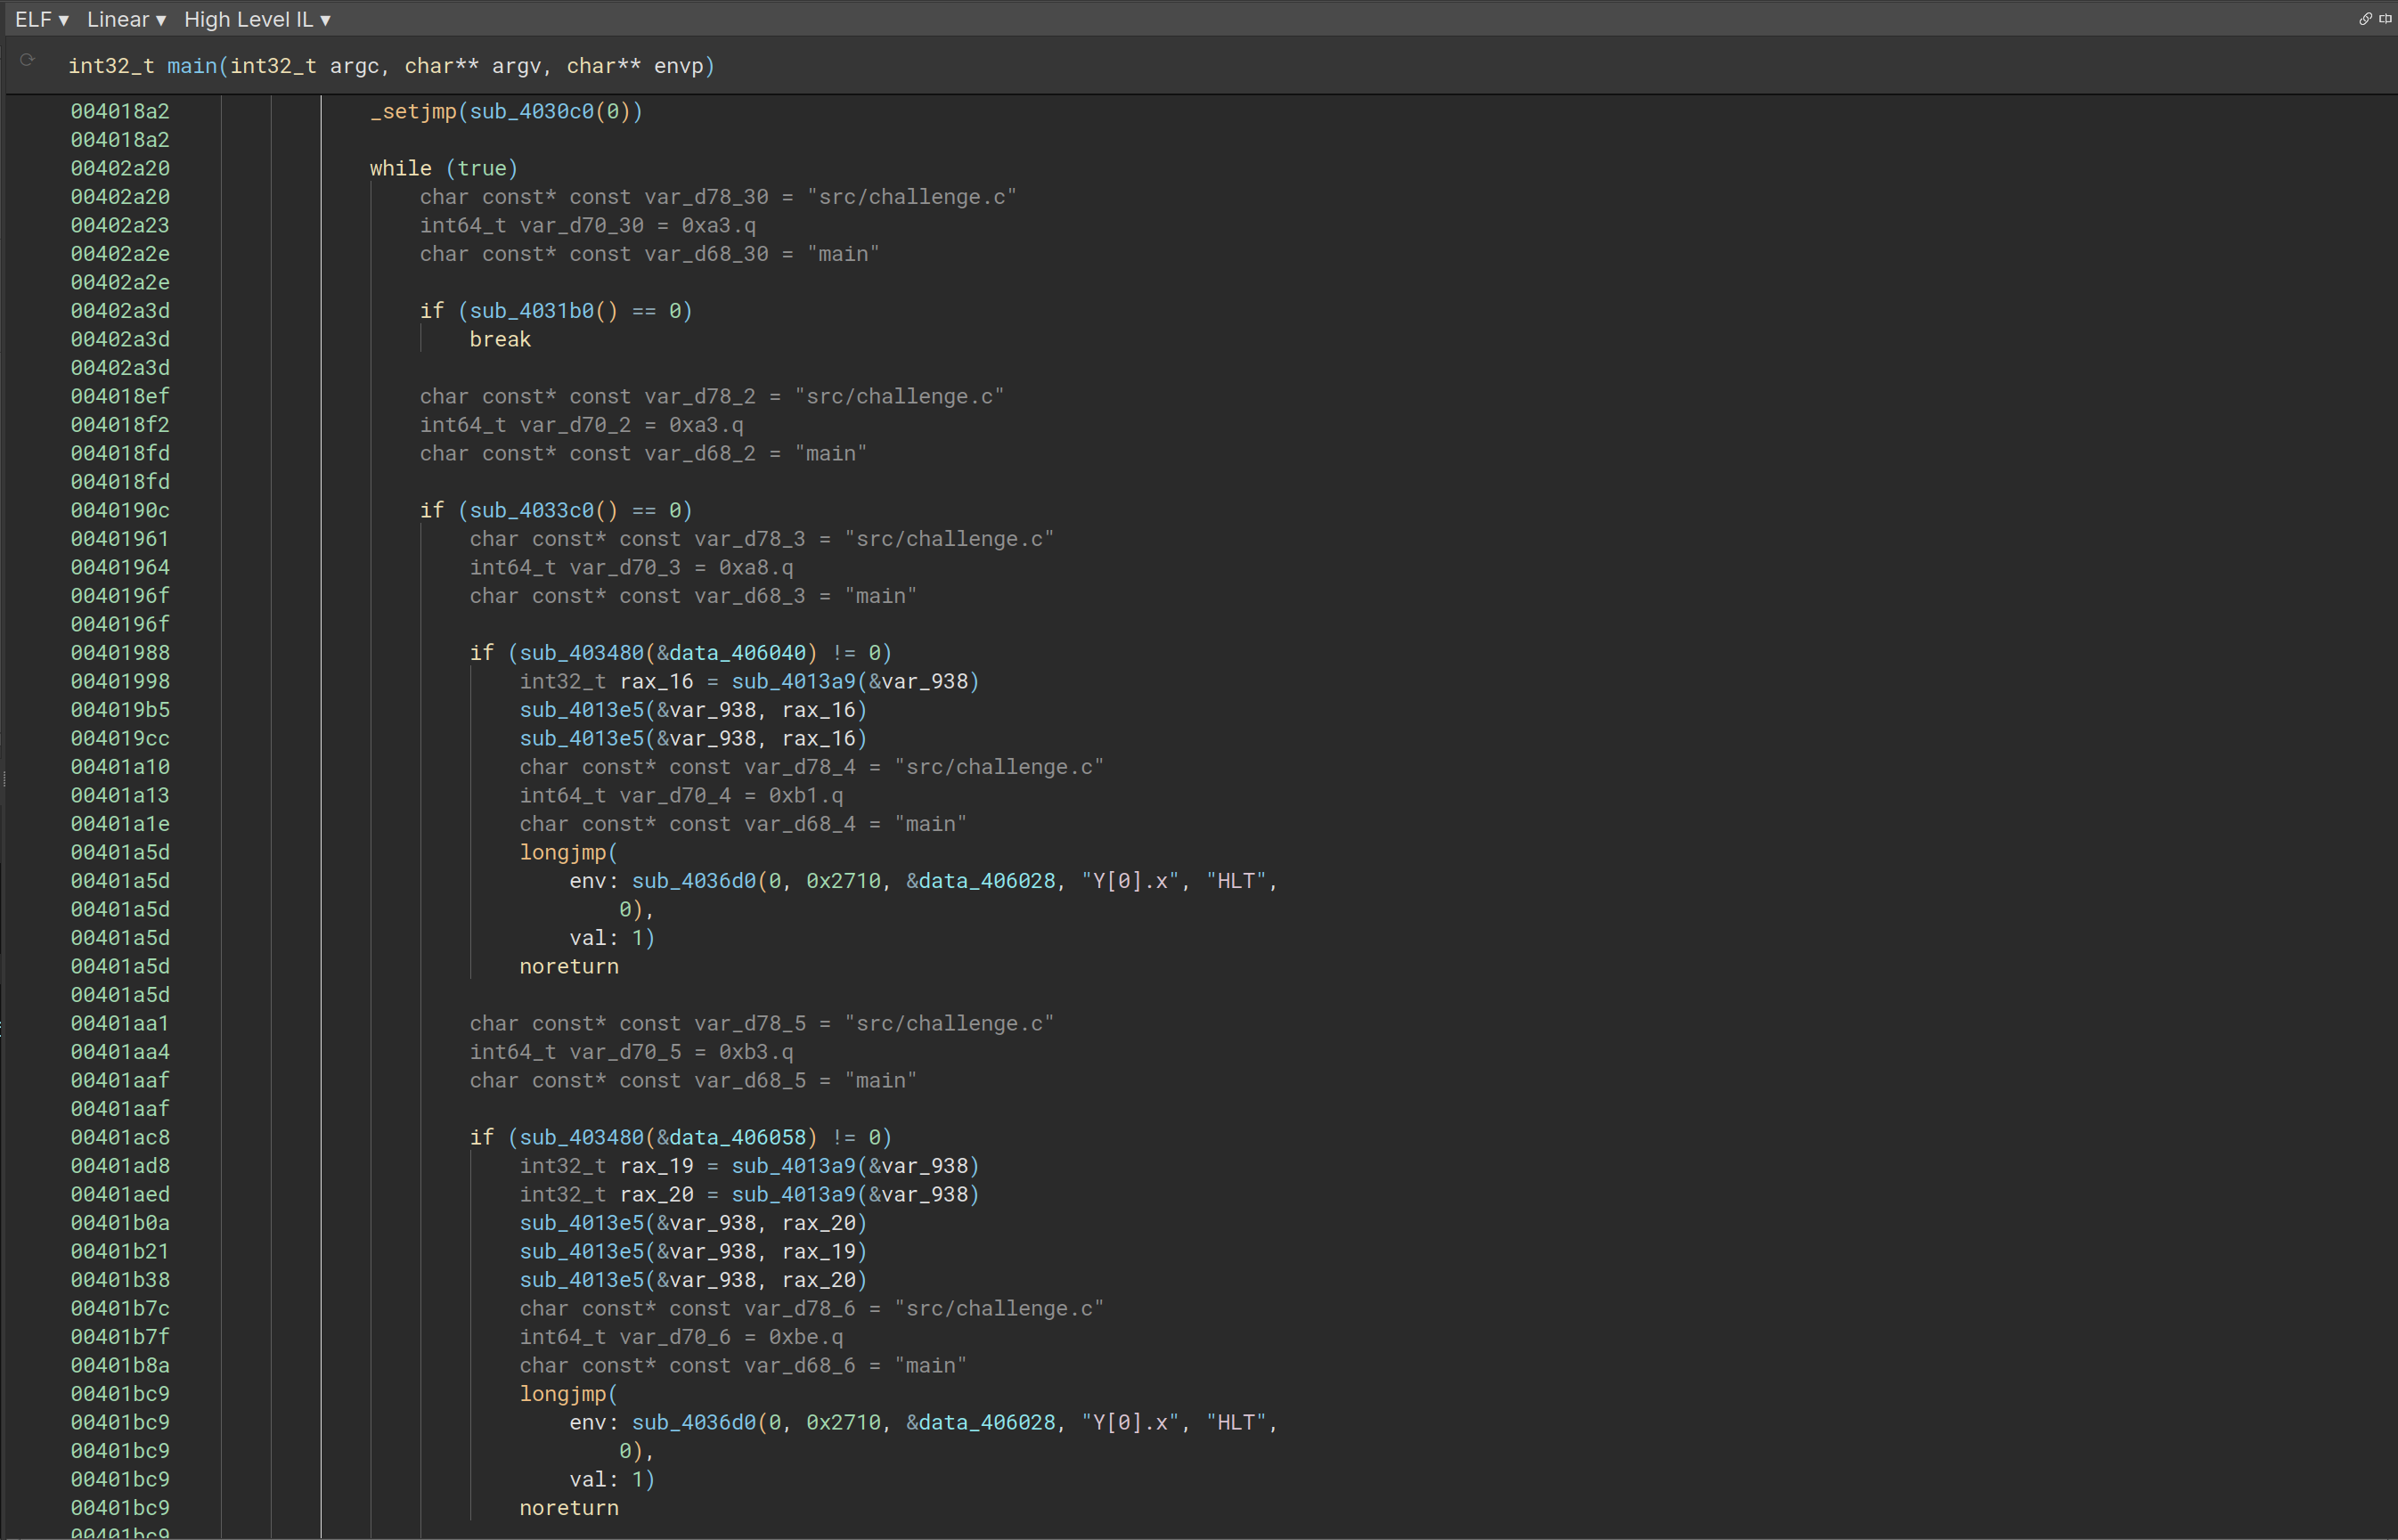Click the sync link chain icon
Screen dimensions: 2398x1540
tap(2365, 19)
